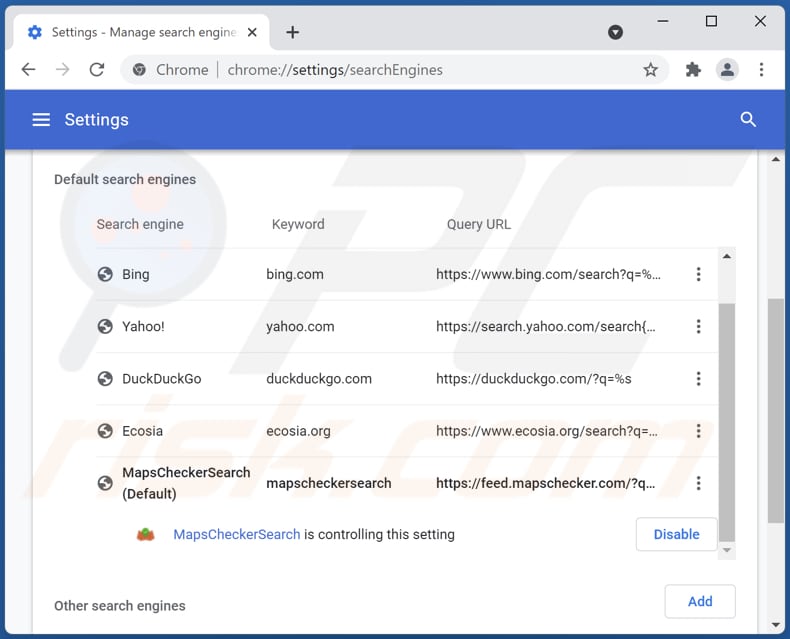
Task: Click the Yahoo! search engine name
Action: click(143, 327)
